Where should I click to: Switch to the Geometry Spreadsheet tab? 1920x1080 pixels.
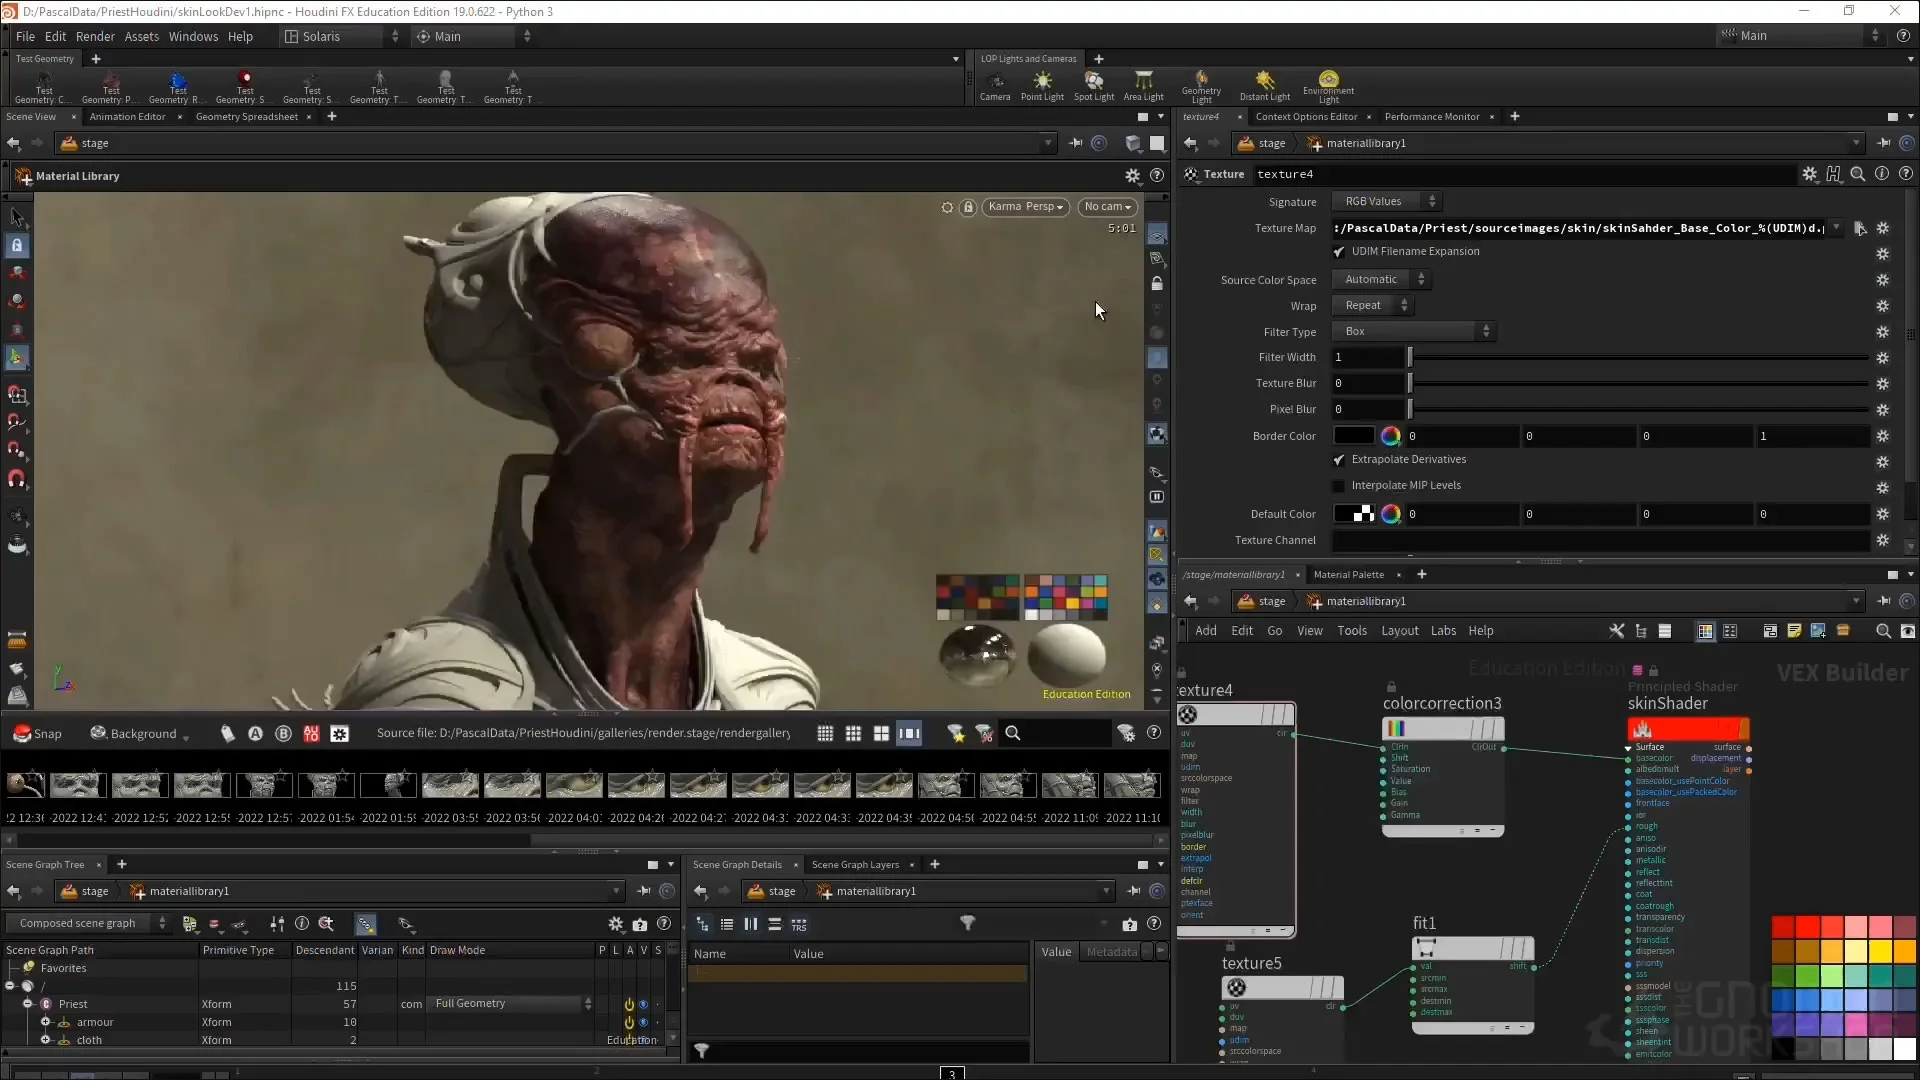click(x=246, y=117)
